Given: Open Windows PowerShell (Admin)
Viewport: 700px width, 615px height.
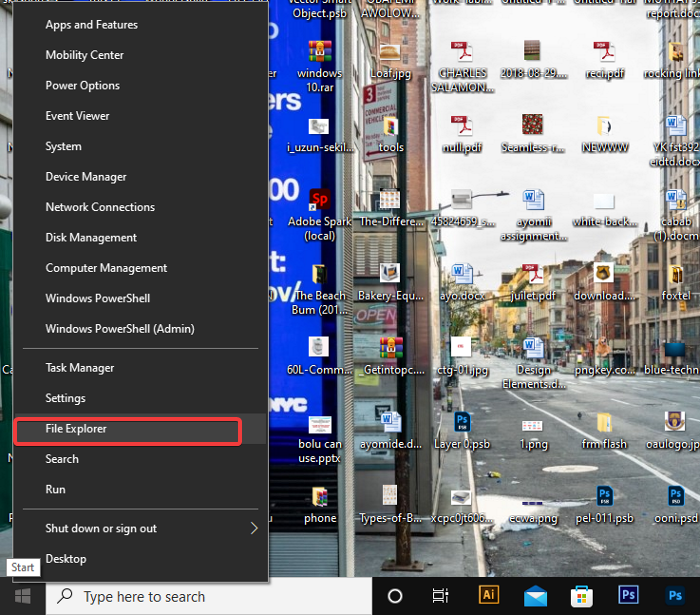Looking at the screenshot, I should point(119,329).
